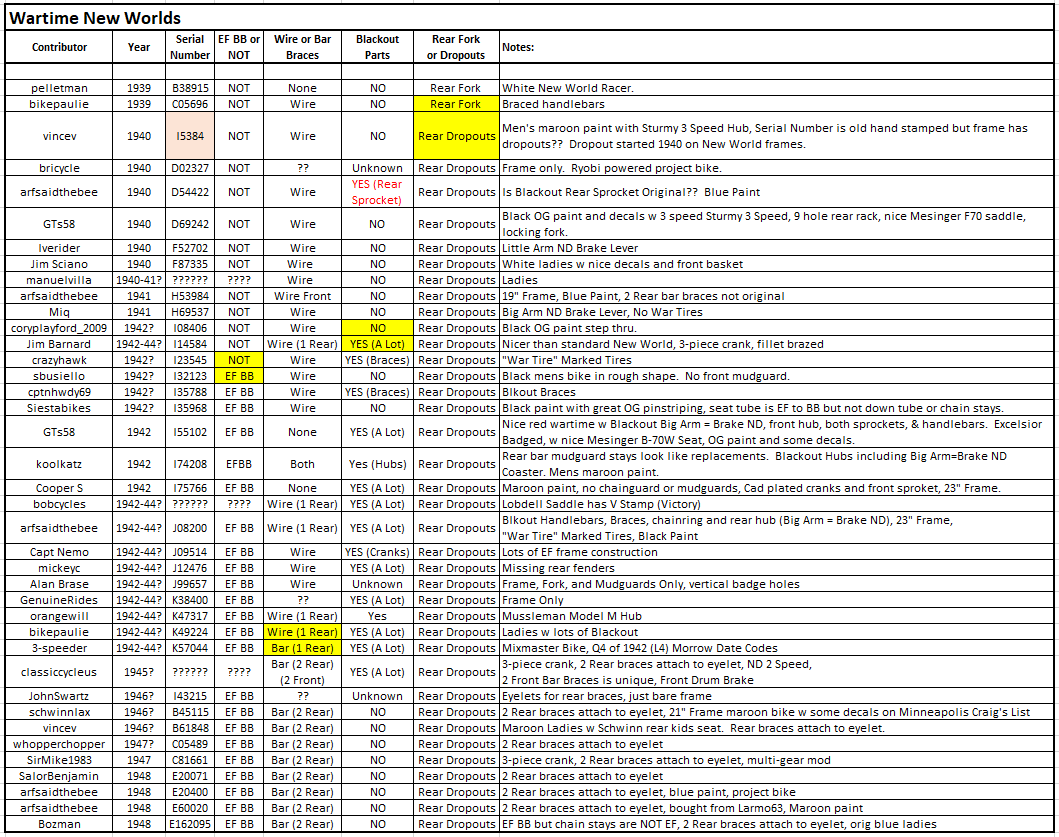Select contributor cell 'Miq'

tap(59, 312)
